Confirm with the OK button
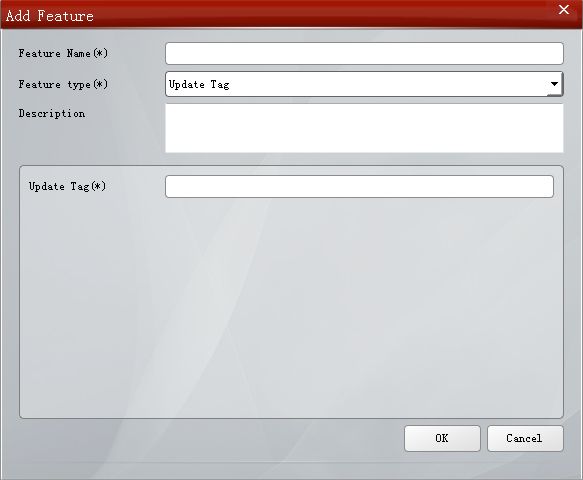The width and height of the screenshot is (583, 480). (442, 439)
